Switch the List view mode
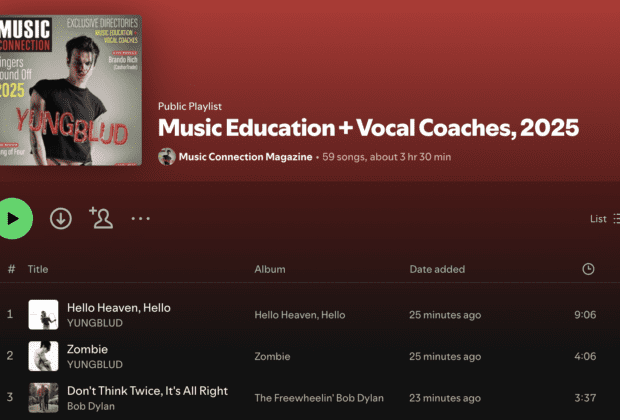This screenshot has height=420, width=620. [605, 219]
